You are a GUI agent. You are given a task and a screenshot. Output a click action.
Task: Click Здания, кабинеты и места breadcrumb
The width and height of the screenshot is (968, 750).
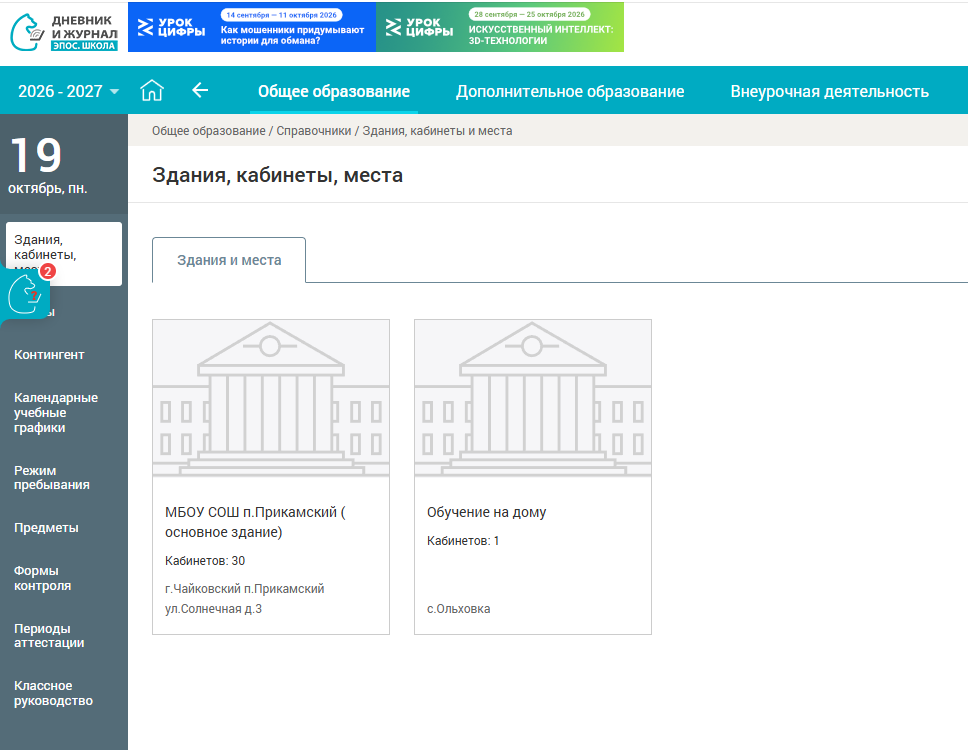point(437,131)
